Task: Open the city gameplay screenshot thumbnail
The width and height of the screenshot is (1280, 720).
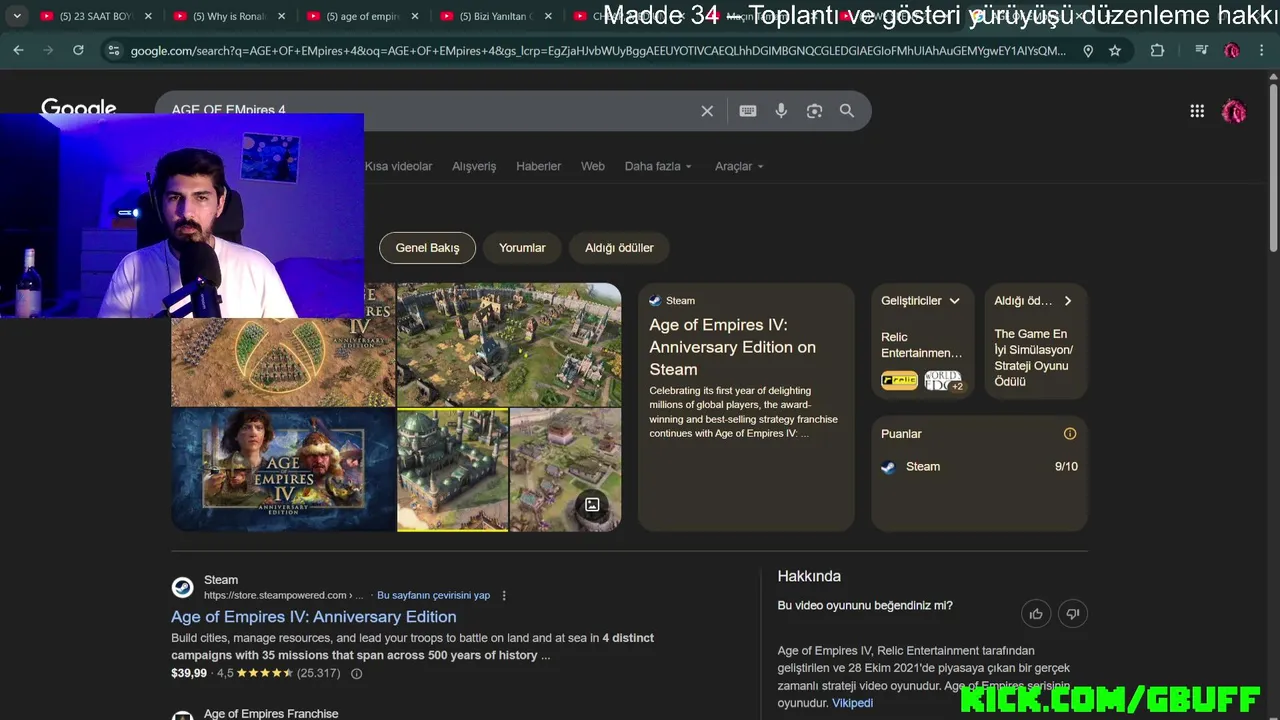Action: tap(509, 345)
